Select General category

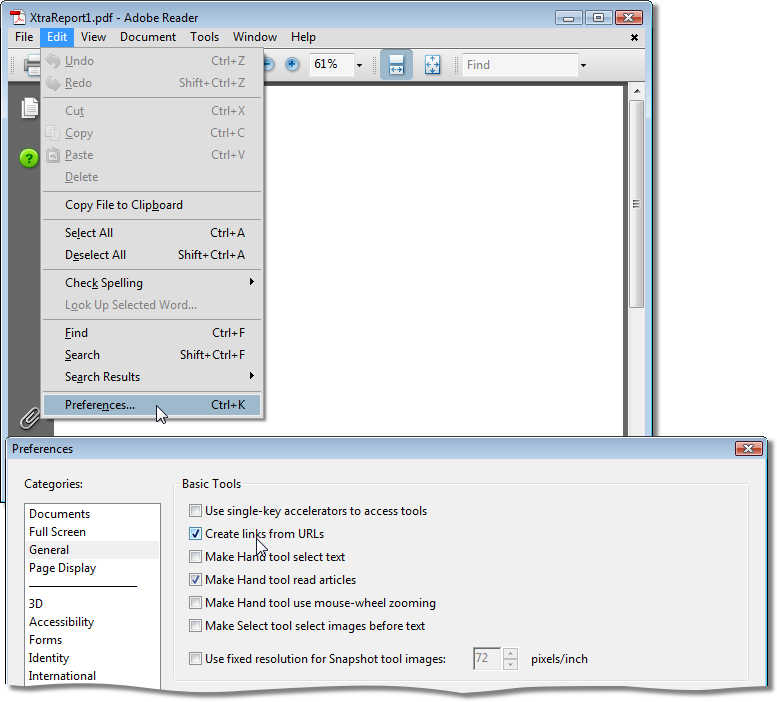pos(93,550)
